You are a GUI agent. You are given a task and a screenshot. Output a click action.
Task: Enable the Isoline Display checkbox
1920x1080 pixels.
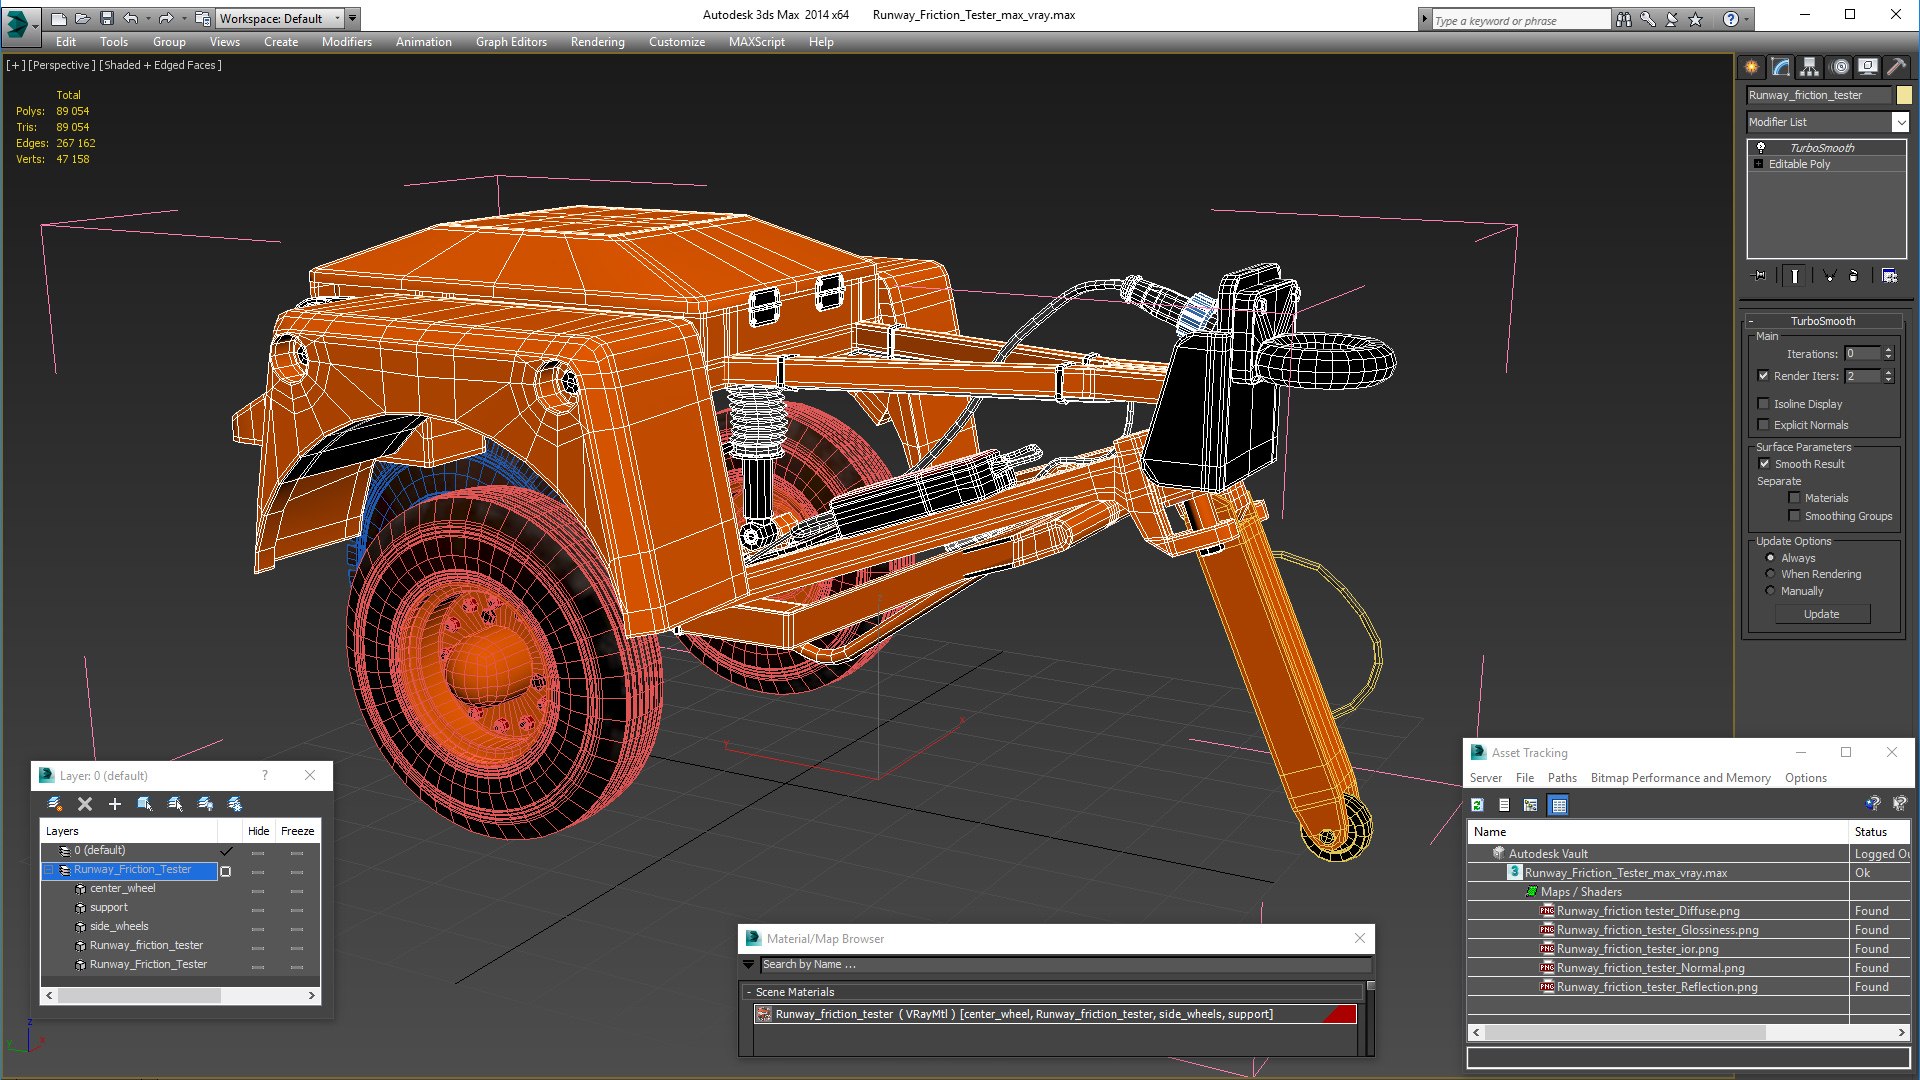coord(1764,404)
